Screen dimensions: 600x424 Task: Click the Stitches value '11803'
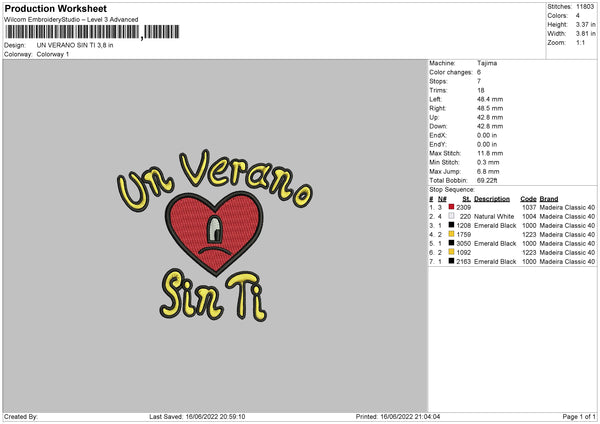point(585,7)
